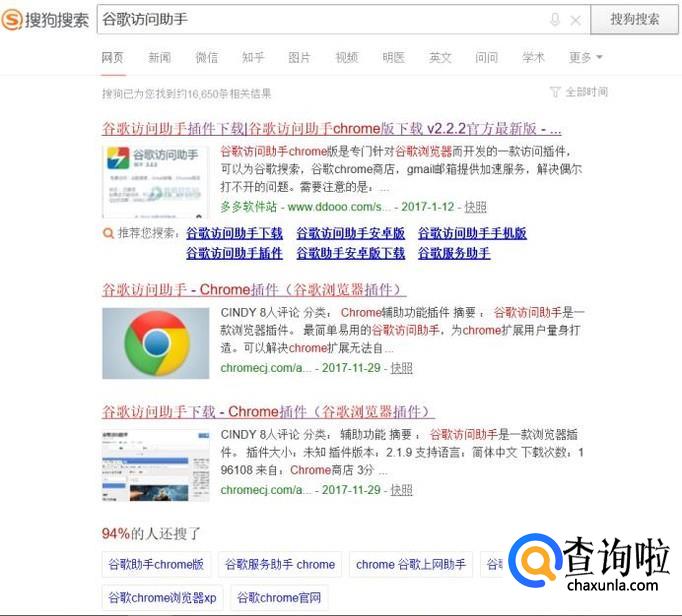Select the 网页 tab
This screenshot has width=682, height=616.
(x=113, y=57)
